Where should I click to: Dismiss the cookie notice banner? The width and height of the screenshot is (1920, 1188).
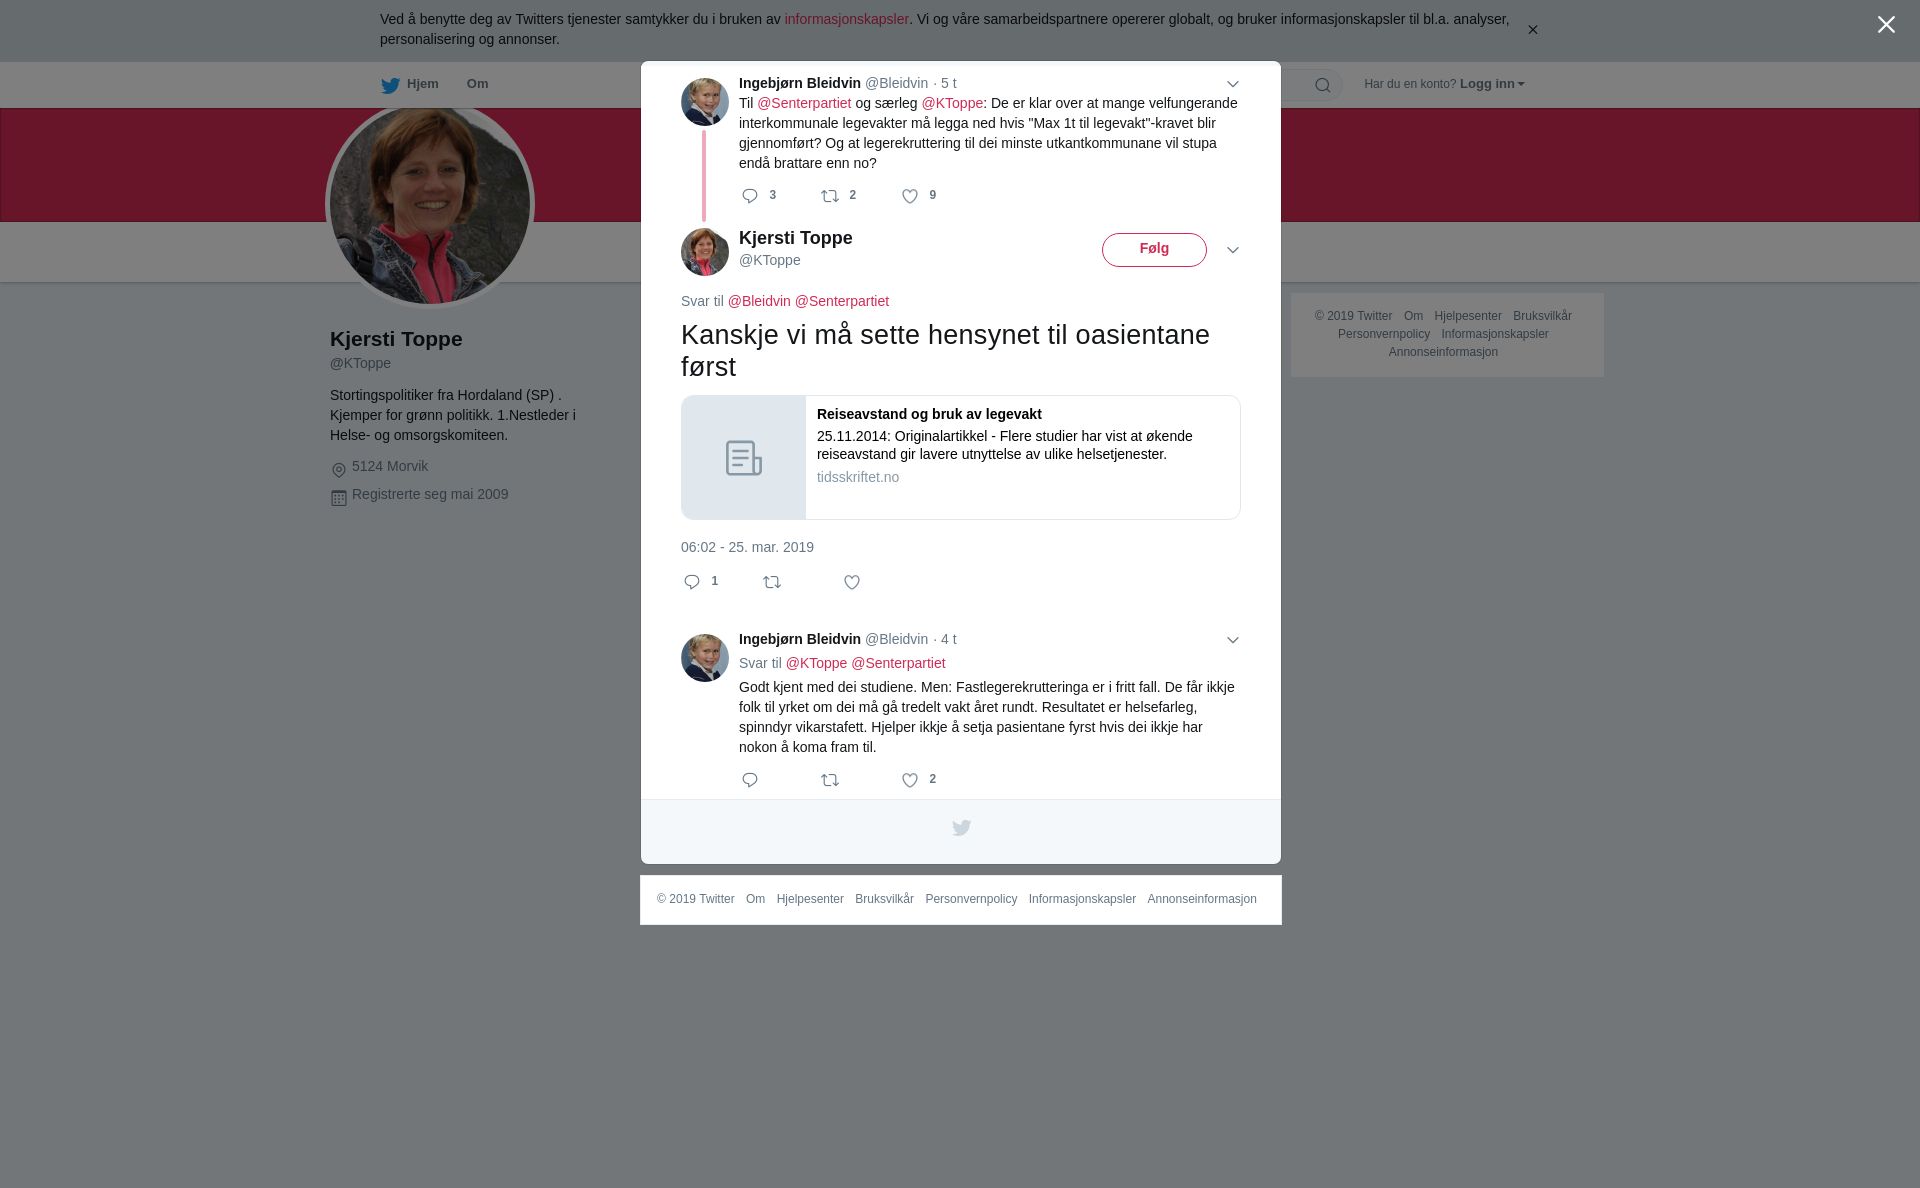tap(1532, 30)
